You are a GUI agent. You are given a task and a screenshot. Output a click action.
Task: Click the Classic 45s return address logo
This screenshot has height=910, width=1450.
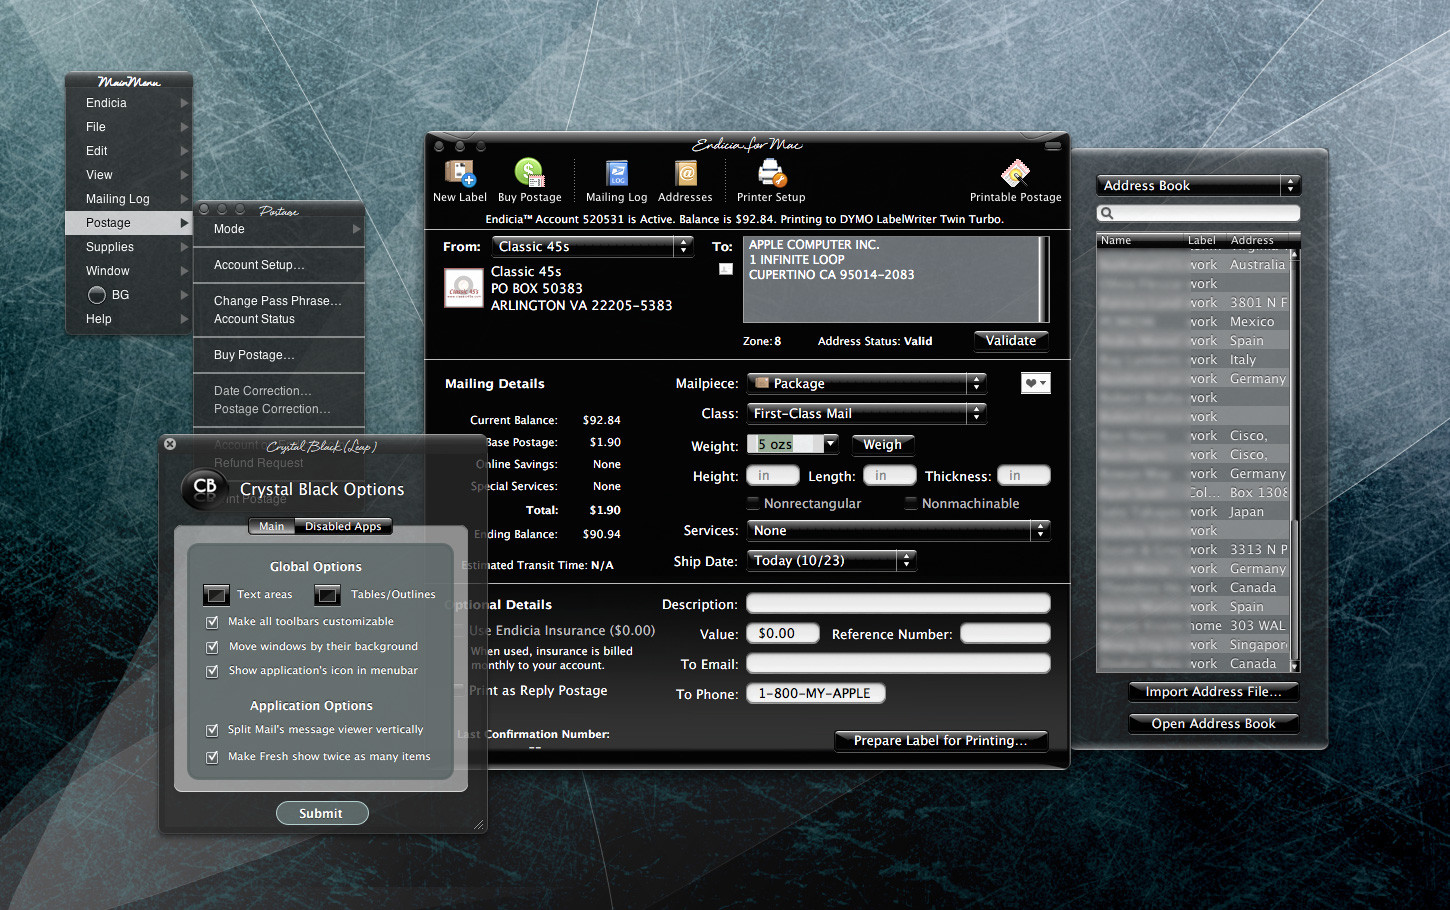[463, 289]
